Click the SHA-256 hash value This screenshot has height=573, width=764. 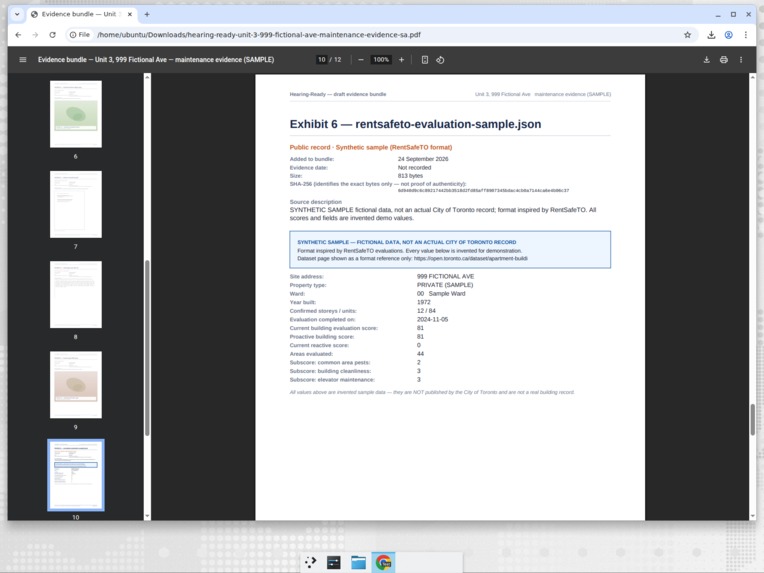pyautogui.click(x=483, y=191)
